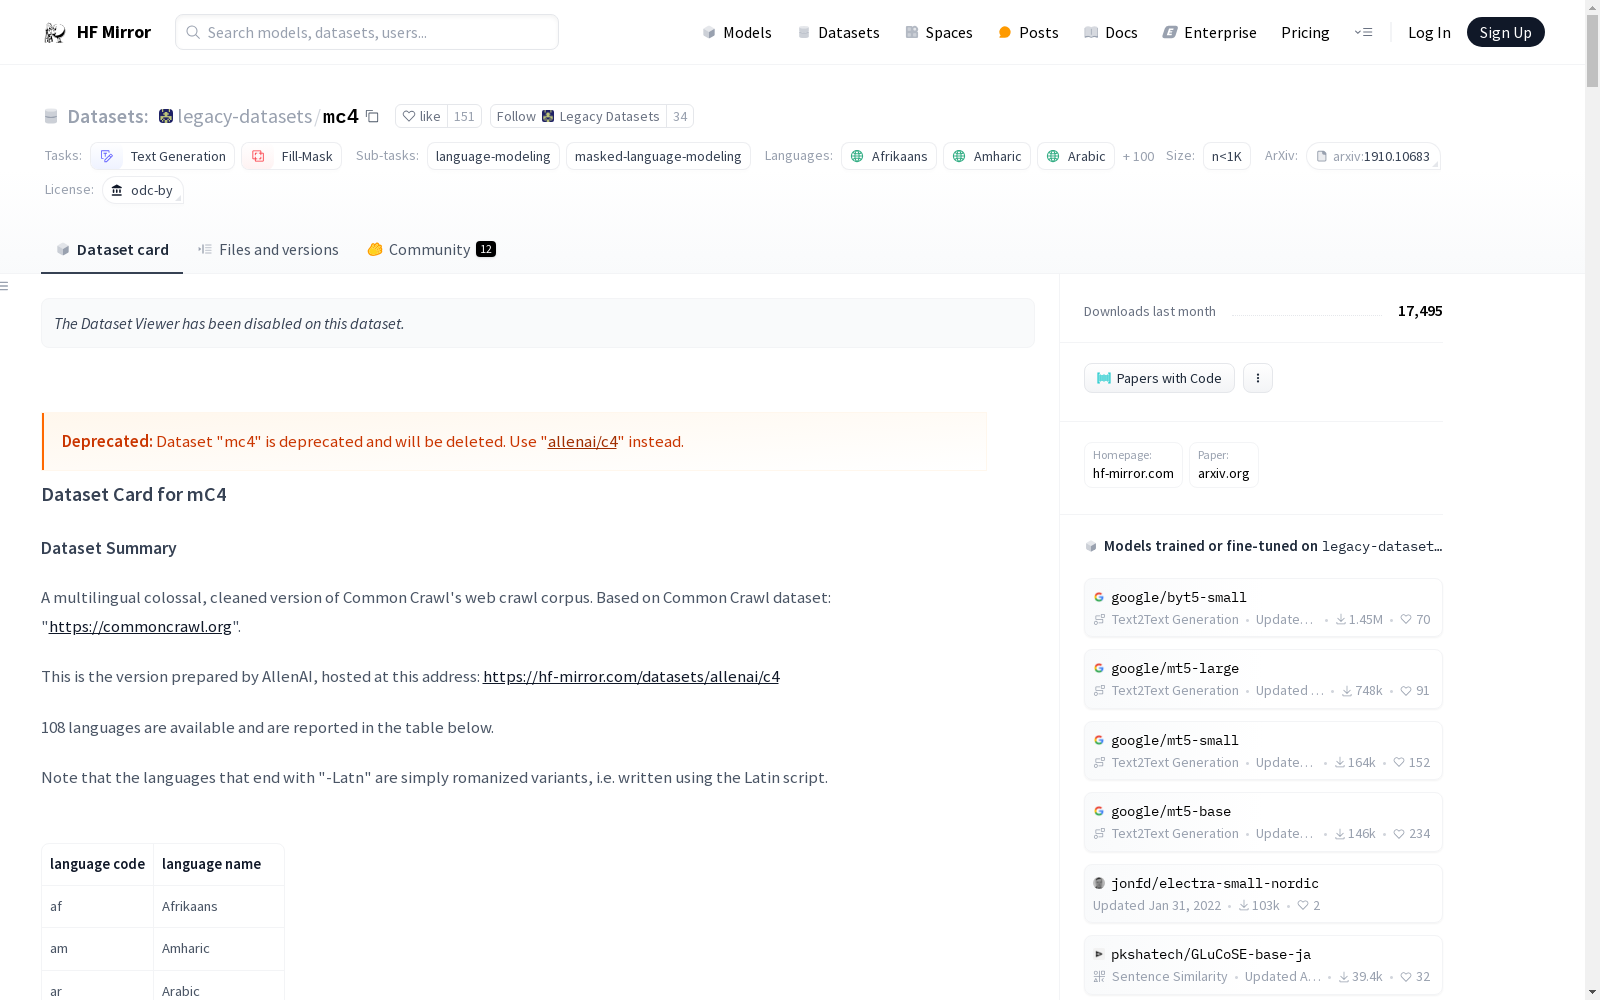
Task: Open the legacy-datasets organization link
Action: point(244,116)
